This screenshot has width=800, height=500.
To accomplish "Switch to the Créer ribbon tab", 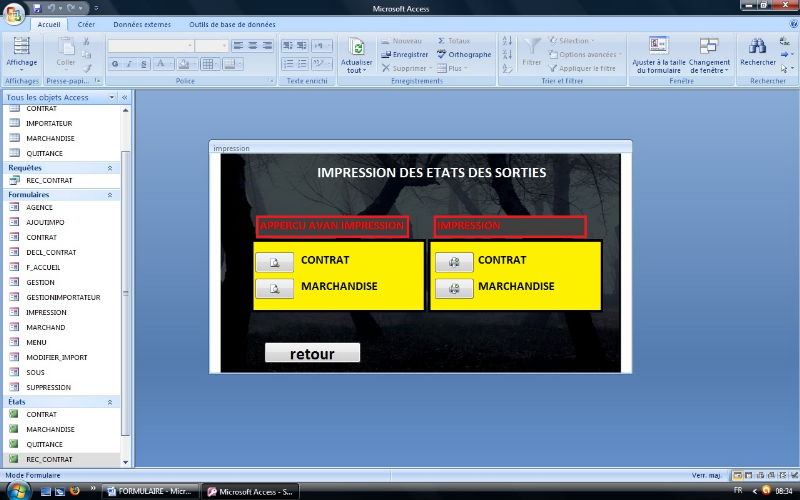I will (87, 23).
